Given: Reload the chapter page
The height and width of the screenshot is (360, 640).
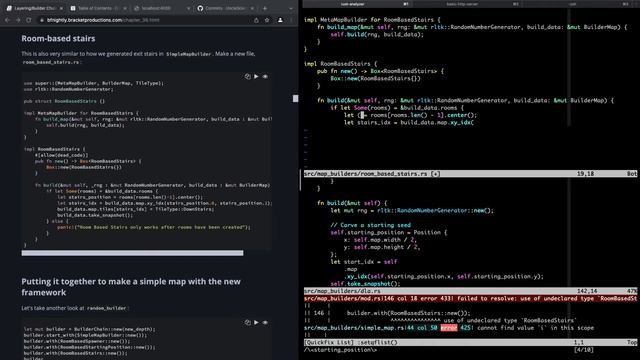Looking at the screenshot, I should point(29,20).
